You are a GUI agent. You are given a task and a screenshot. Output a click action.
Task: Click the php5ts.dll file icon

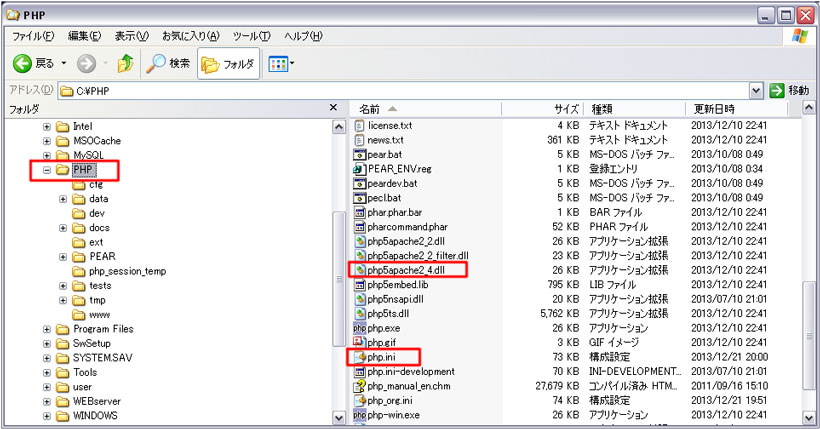click(x=359, y=314)
